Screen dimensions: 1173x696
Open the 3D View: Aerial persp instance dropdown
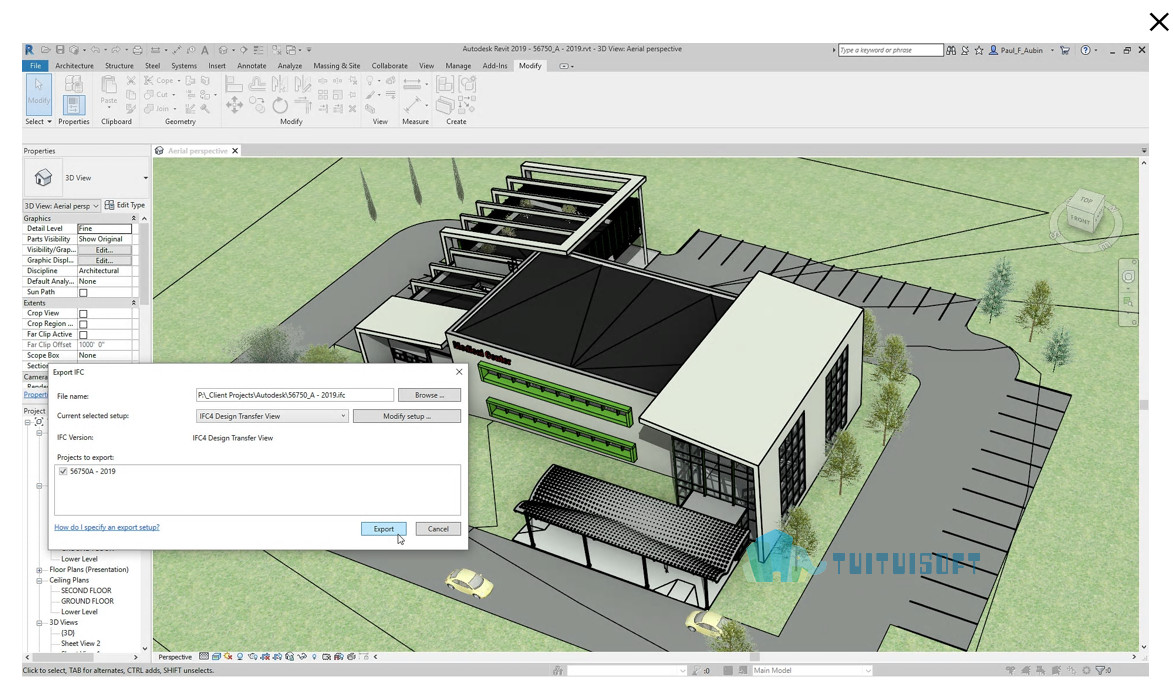(x=61, y=206)
